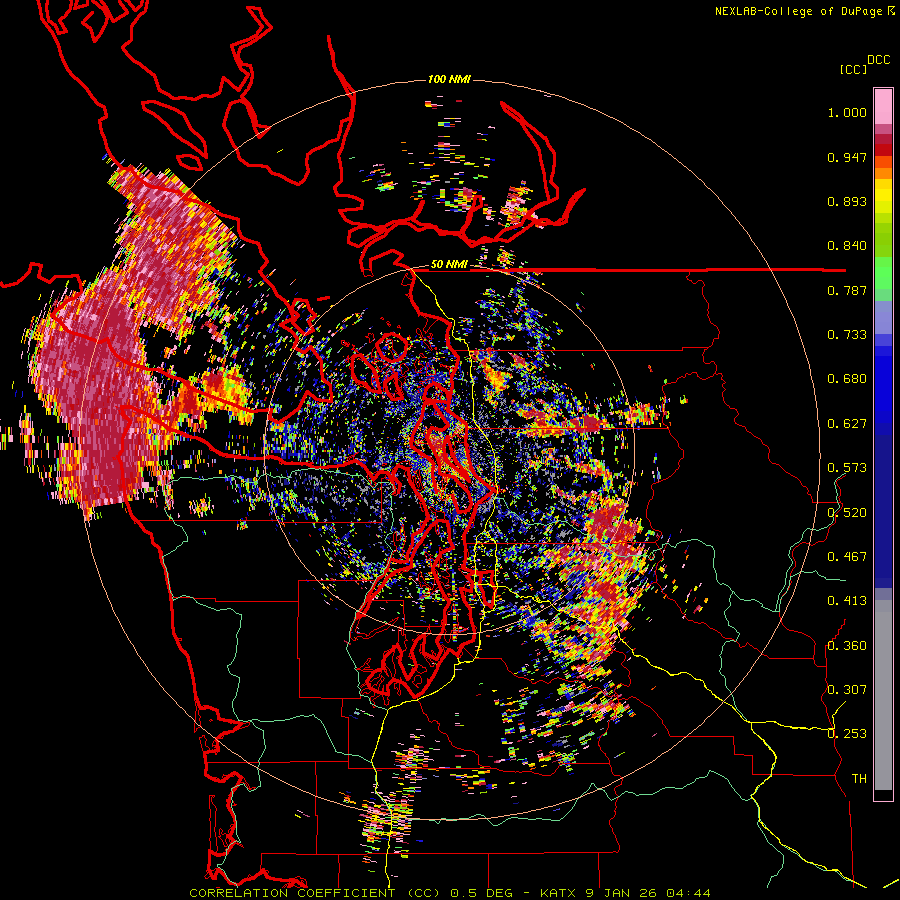This screenshot has height=900, width=900.
Task: Select the 0.840 scale value
Action: coord(847,246)
